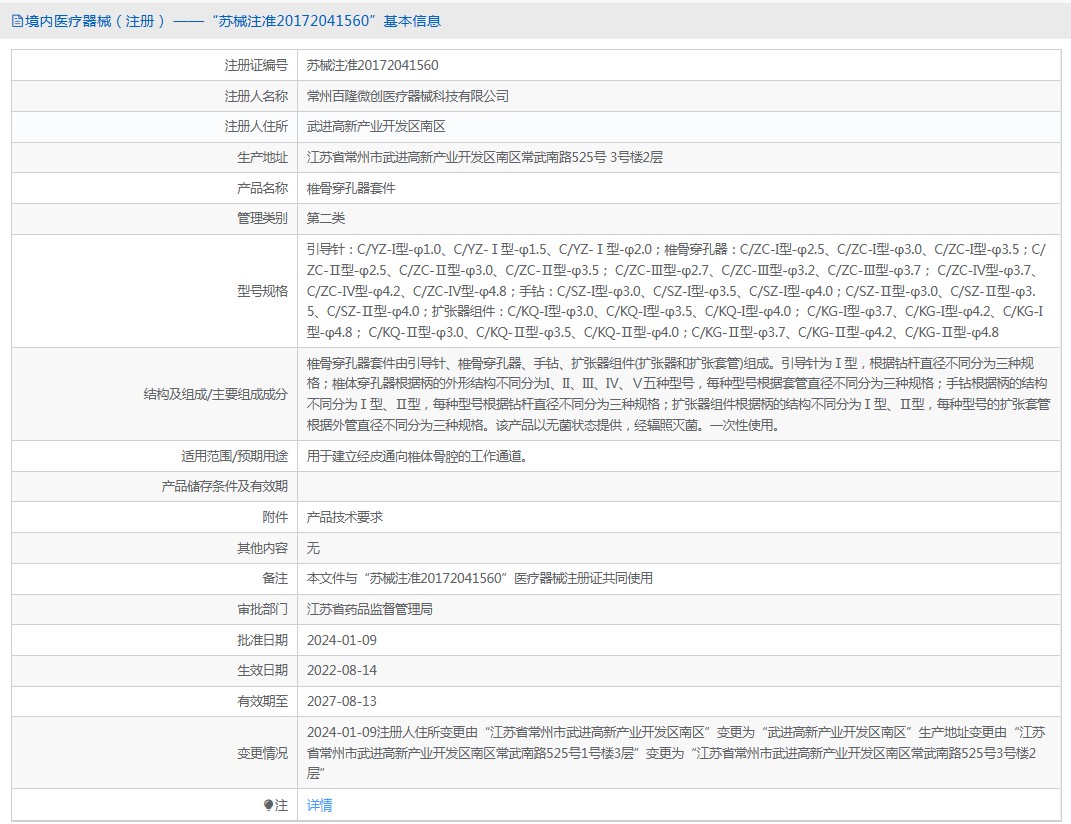Click change record text starting 2024-01-09注册人住所

tap(676, 753)
